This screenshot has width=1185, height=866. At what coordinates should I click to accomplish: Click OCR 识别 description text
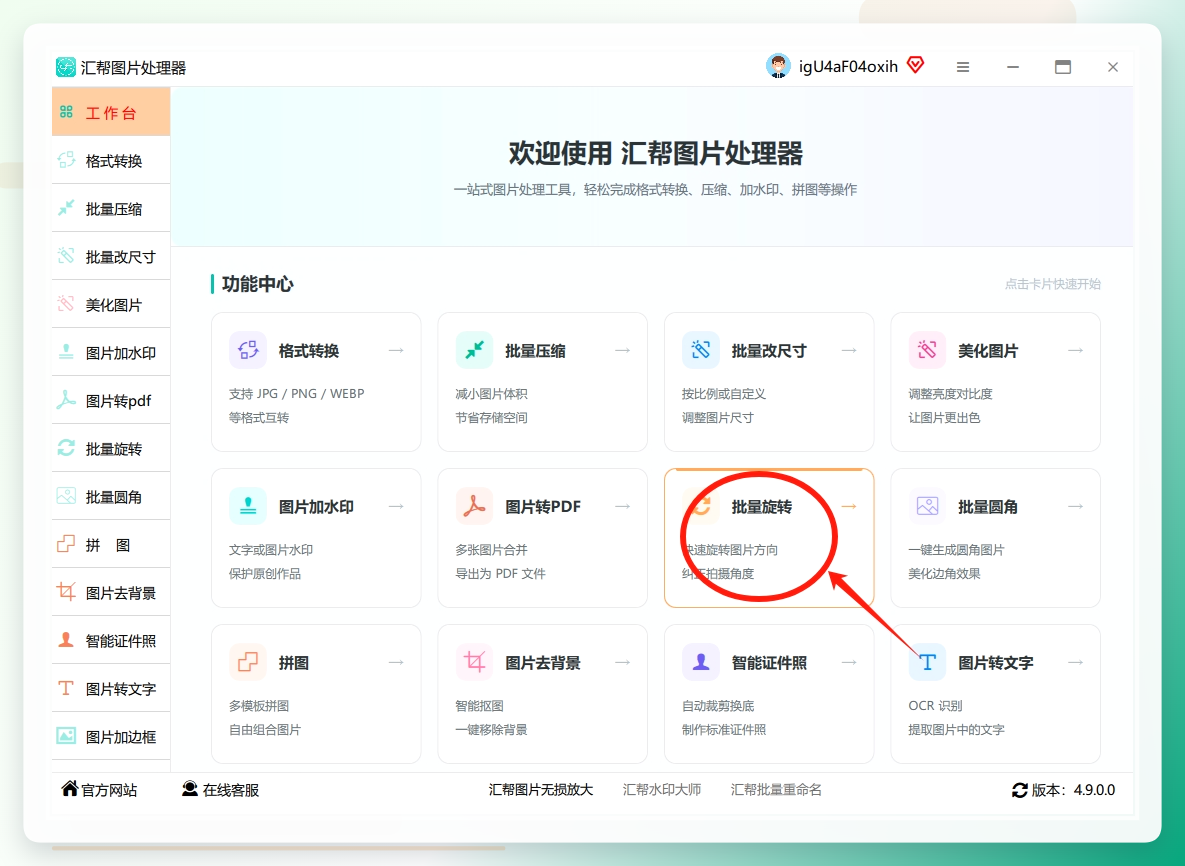pyautogui.click(x=935, y=706)
